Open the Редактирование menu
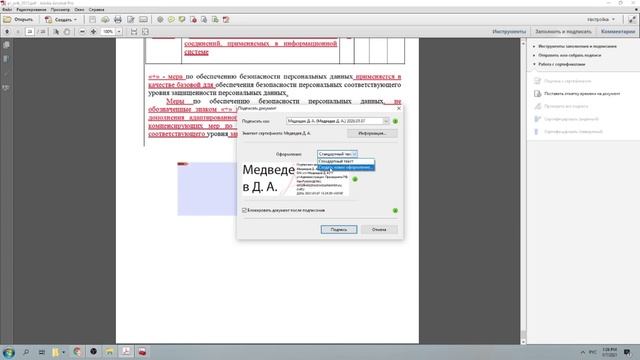This screenshot has width=640, height=360. point(31,9)
